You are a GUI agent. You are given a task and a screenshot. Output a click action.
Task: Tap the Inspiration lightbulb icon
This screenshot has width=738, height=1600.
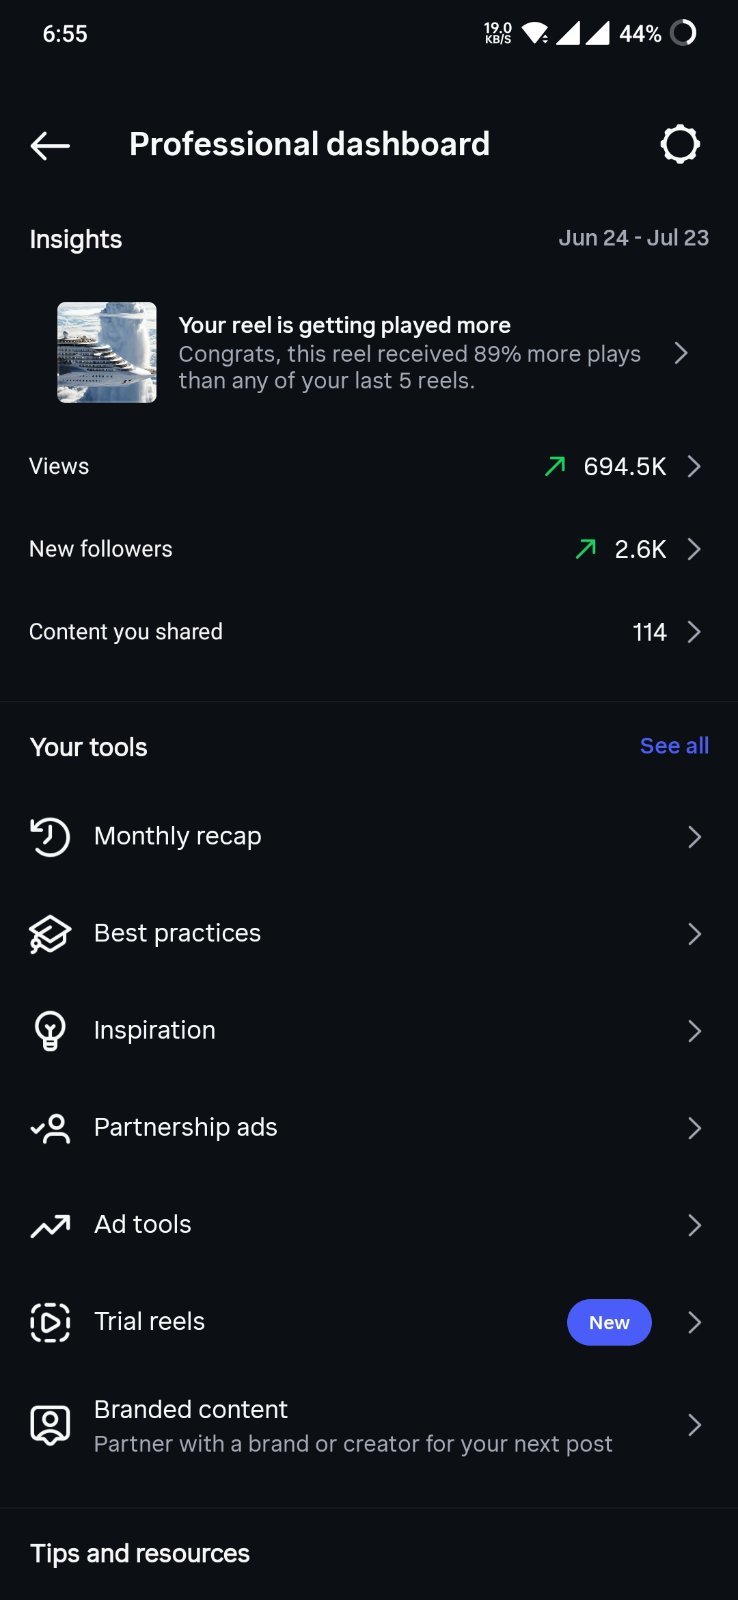tap(50, 1031)
